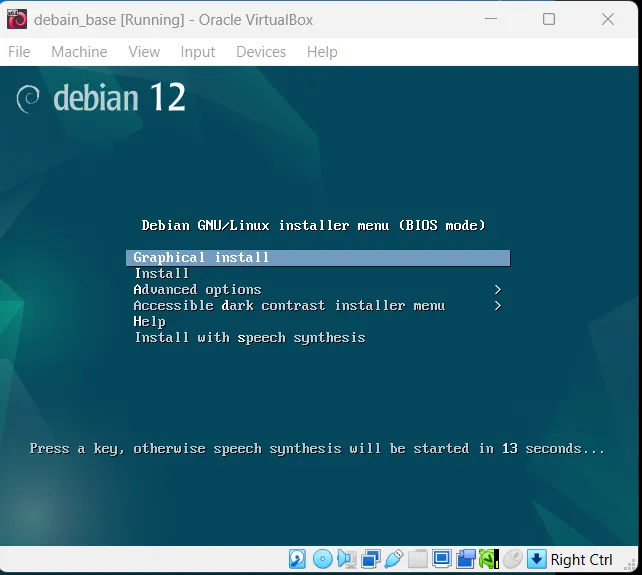The width and height of the screenshot is (642, 575).
Task: Open the optical disk drive indicator
Action: 323,559
